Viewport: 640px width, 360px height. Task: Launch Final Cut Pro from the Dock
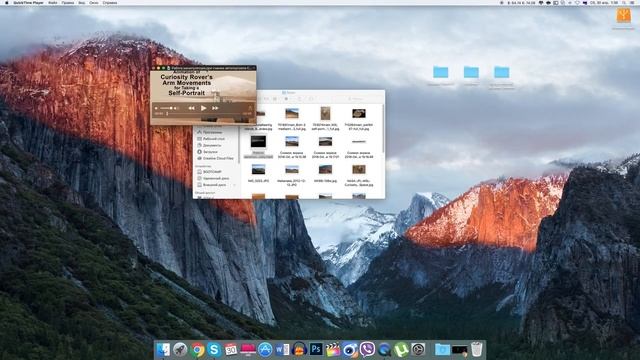(333, 350)
